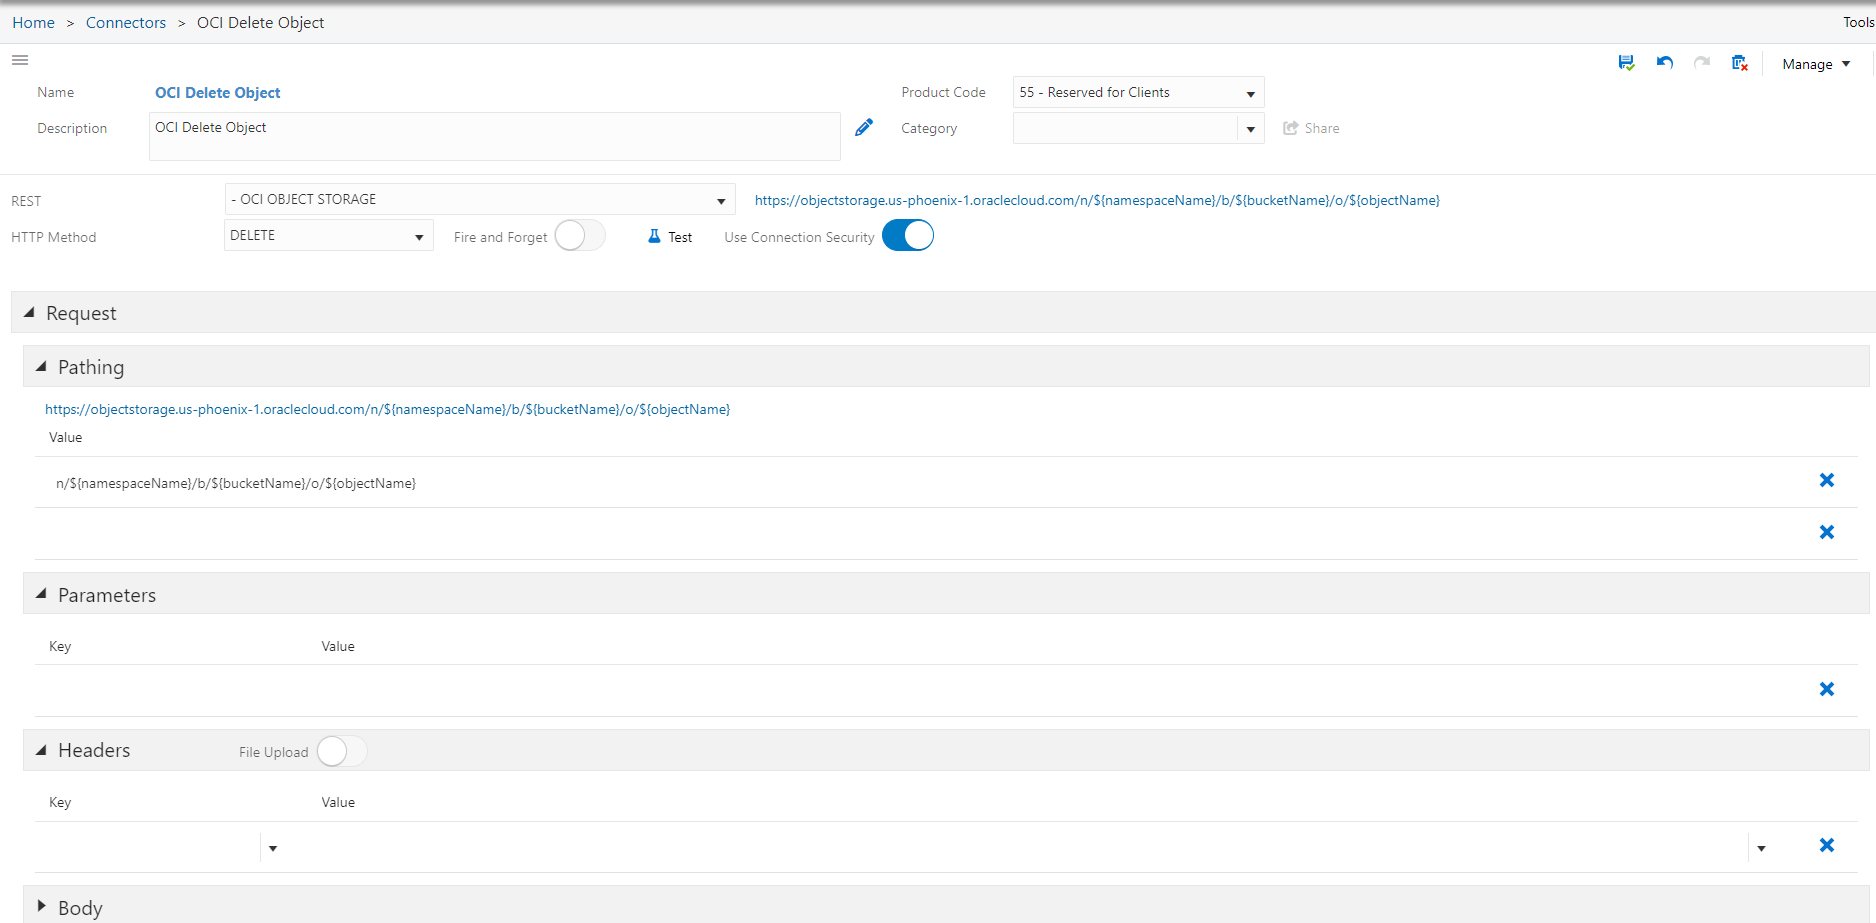Toggle the File Upload switch
The width and height of the screenshot is (1876, 923).
[x=342, y=751]
